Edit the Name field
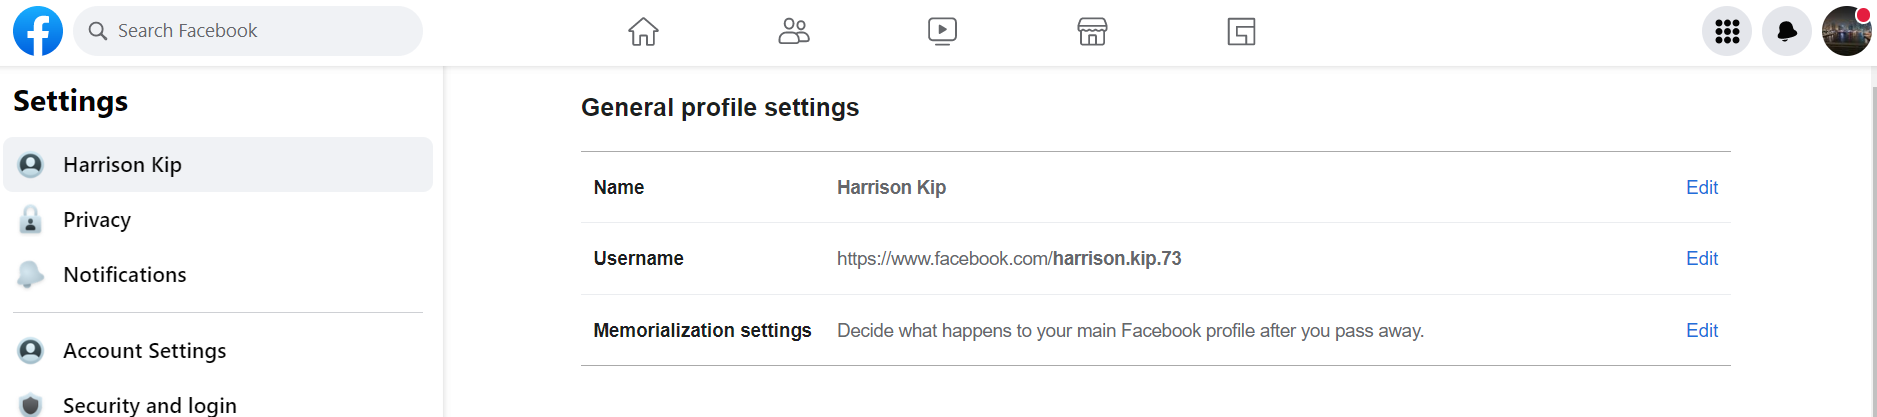The image size is (1877, 417). tap(1701, 187)
